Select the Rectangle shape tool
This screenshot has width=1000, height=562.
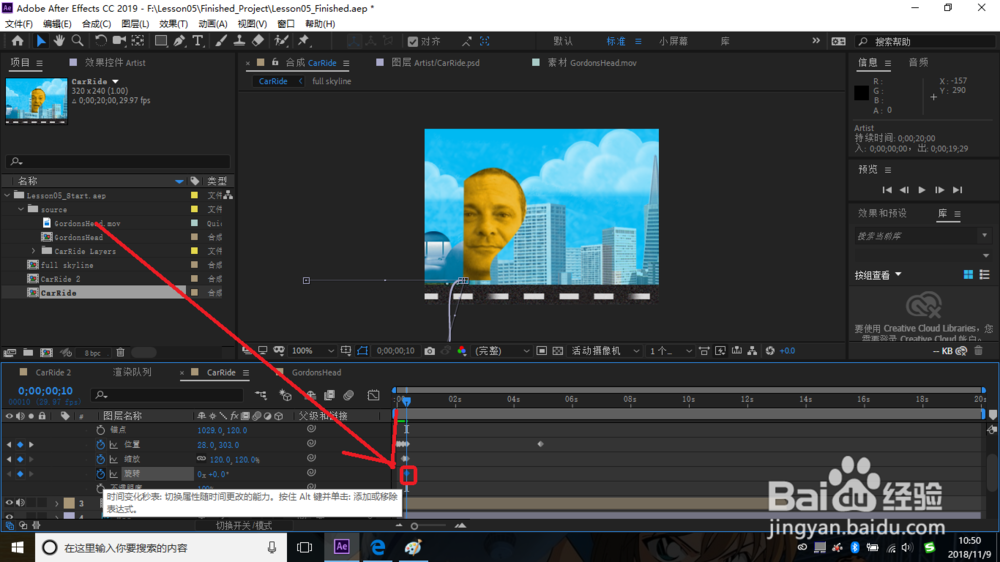coord(161,41)
